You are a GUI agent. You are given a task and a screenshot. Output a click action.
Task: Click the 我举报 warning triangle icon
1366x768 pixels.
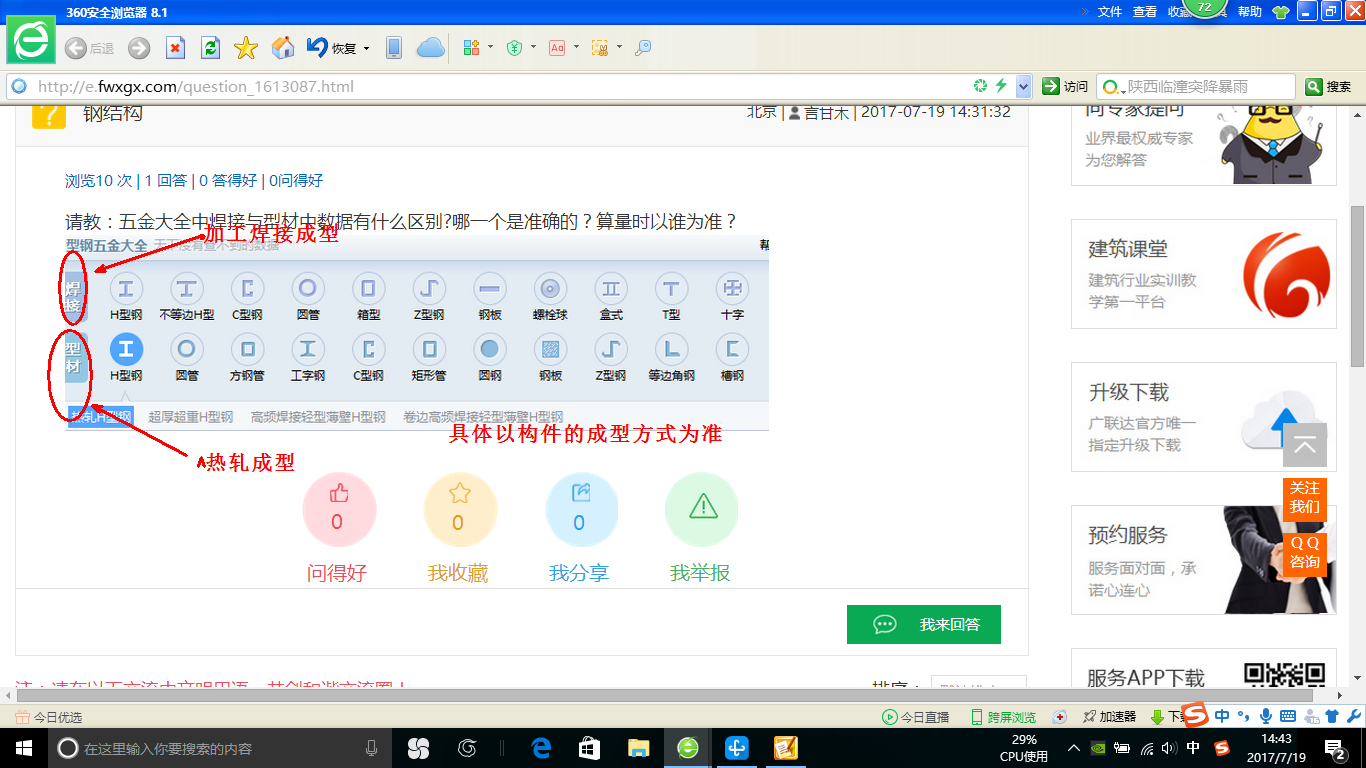coord(702,509)
